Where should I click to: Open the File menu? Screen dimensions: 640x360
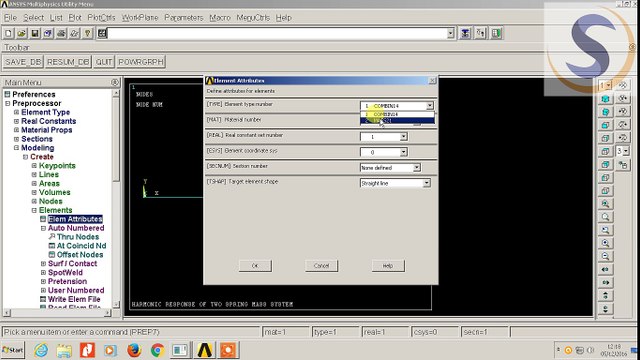point(10,18)
